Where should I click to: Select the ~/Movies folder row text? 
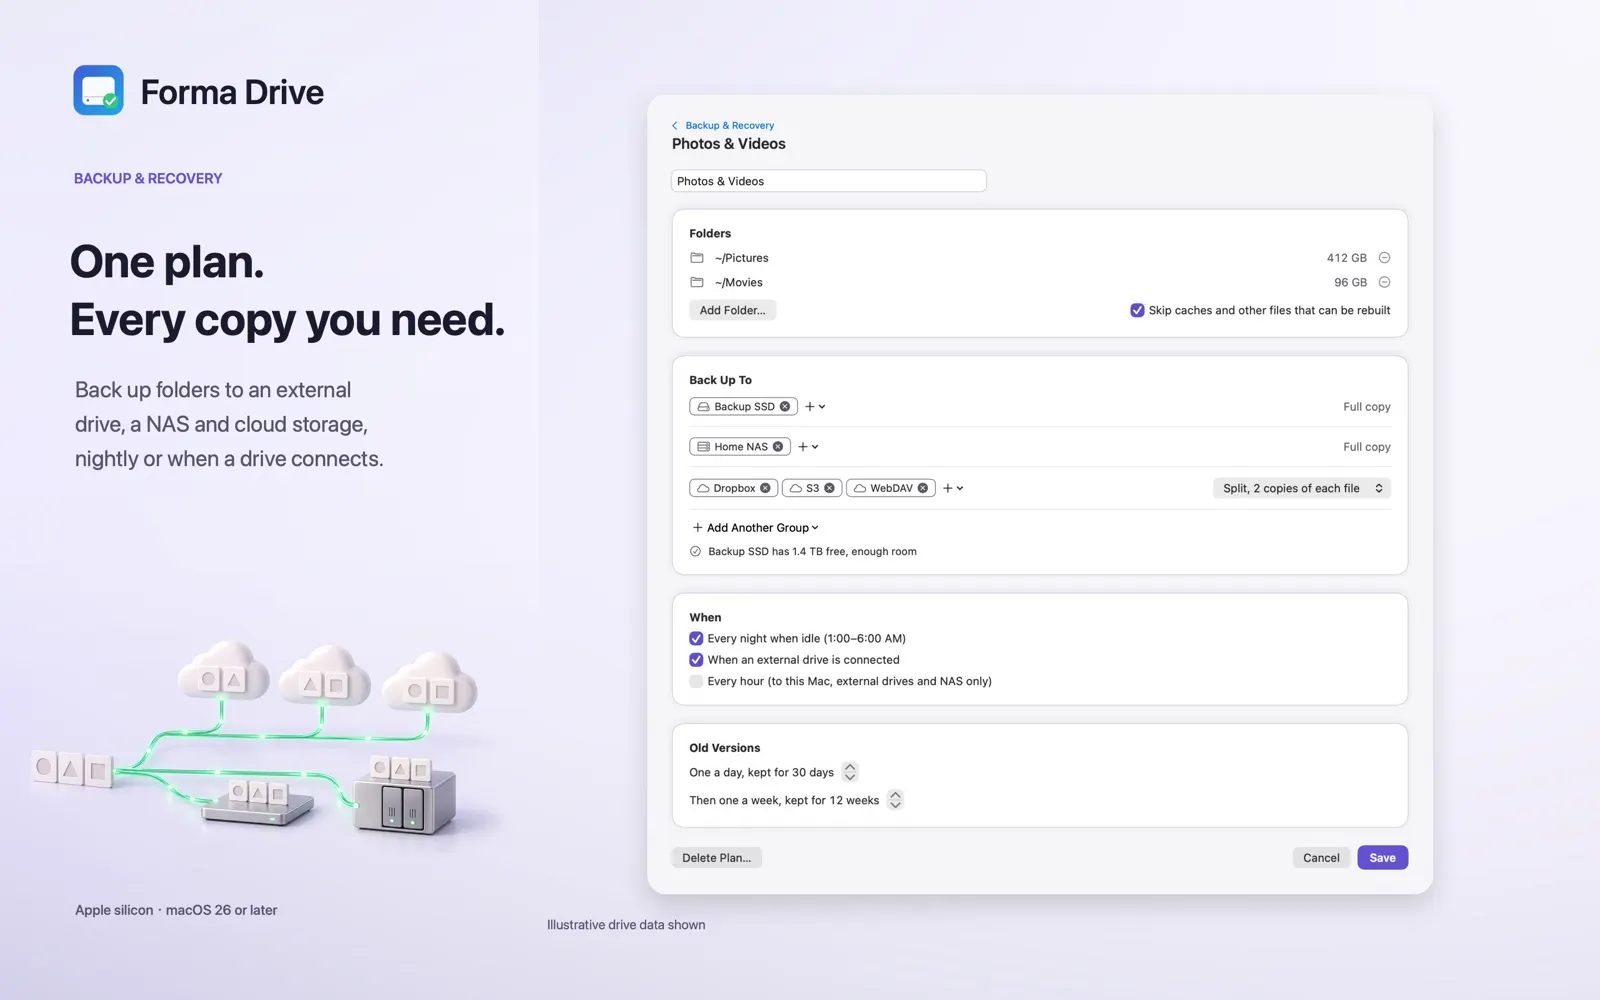pos(738,282)
